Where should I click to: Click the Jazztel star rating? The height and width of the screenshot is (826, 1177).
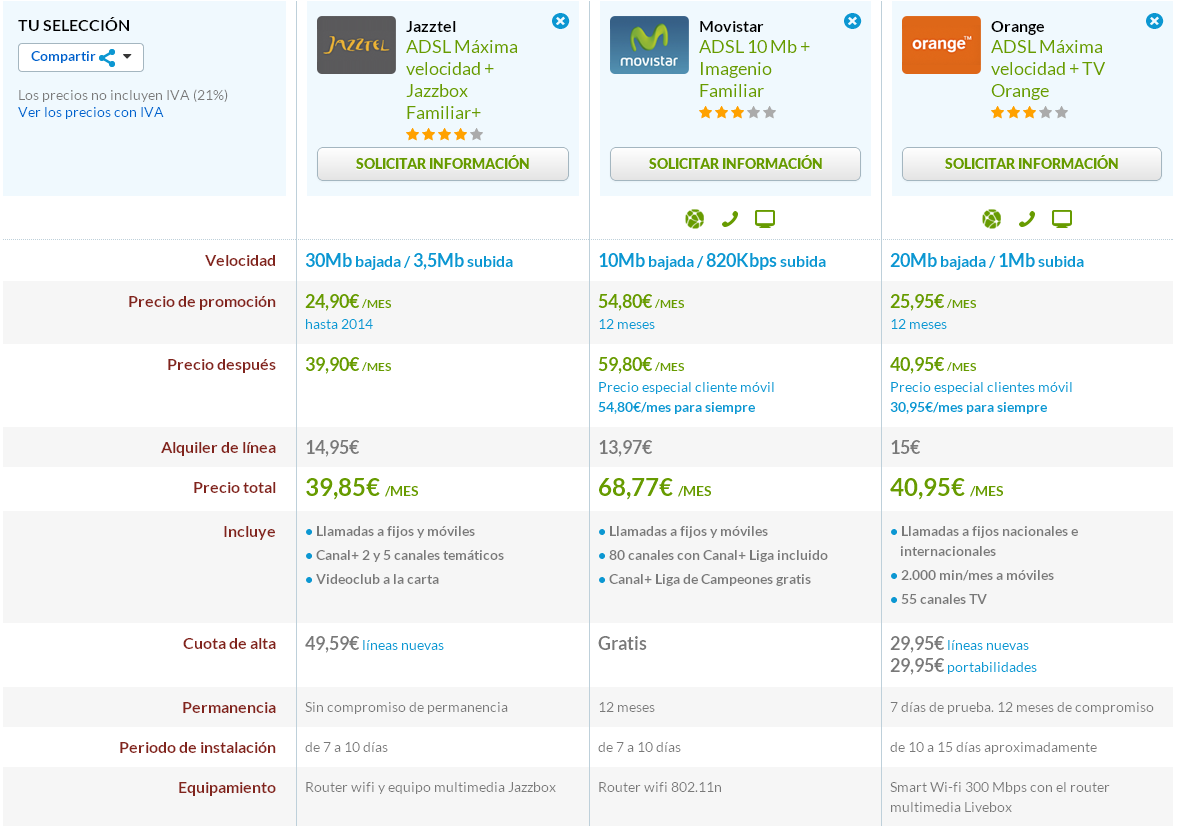(444, 134)
